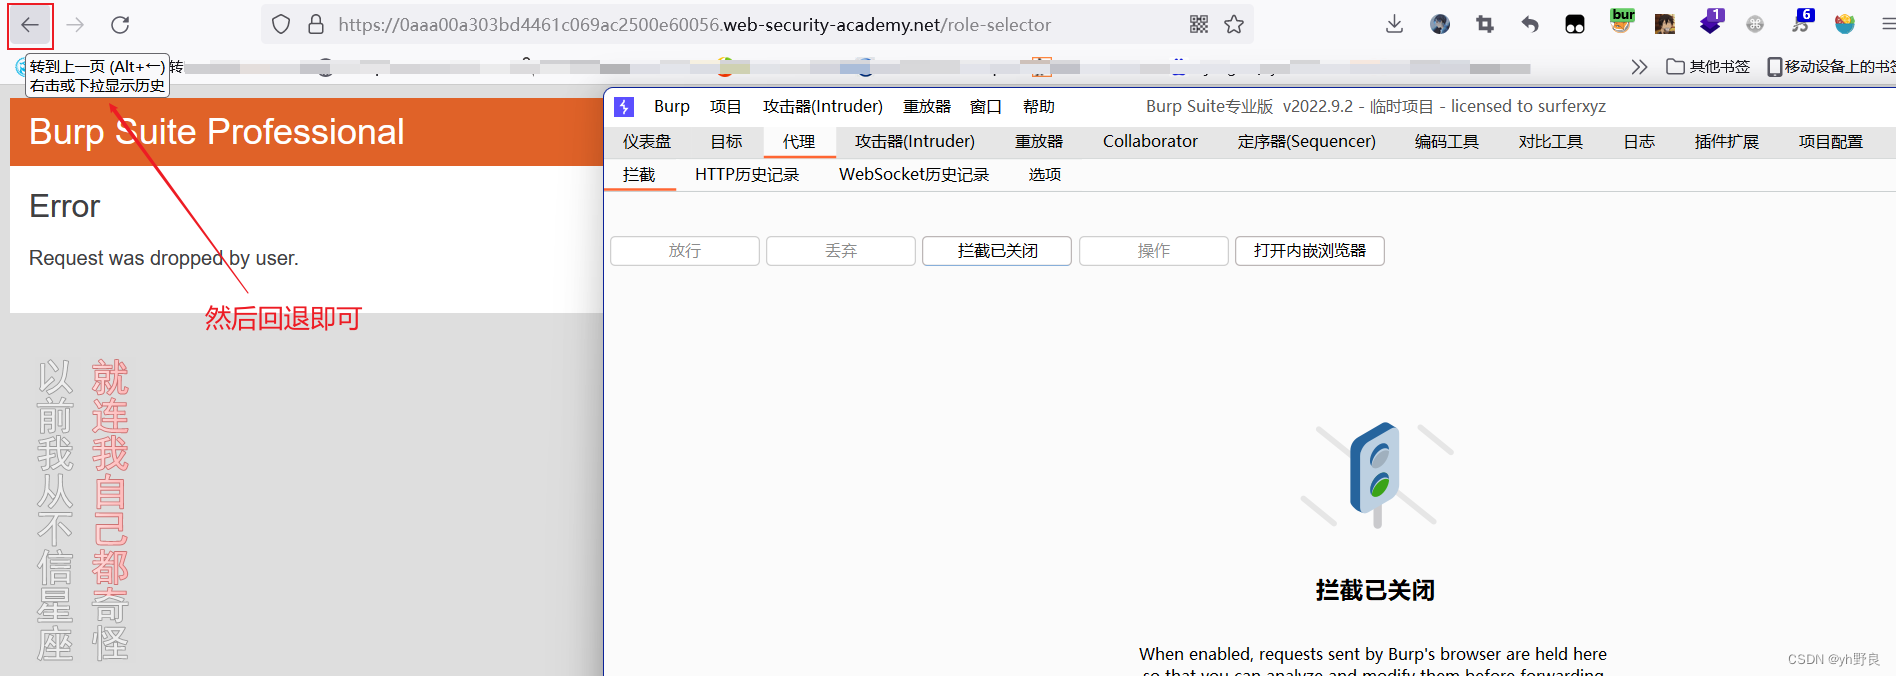The width and height of the screenshot is (1896, 676).
Task: Switch to the 重放器 main tab
Action: (1039, 142)
